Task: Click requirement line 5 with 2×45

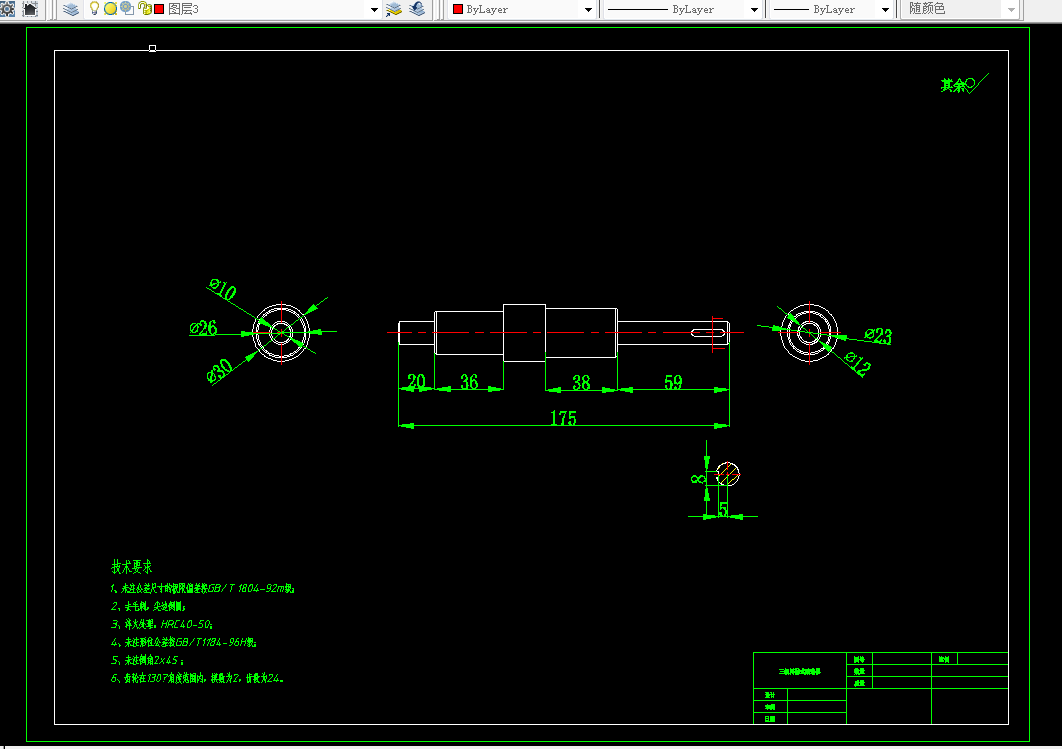Action: pyautogui.click(x=147, y=660)
